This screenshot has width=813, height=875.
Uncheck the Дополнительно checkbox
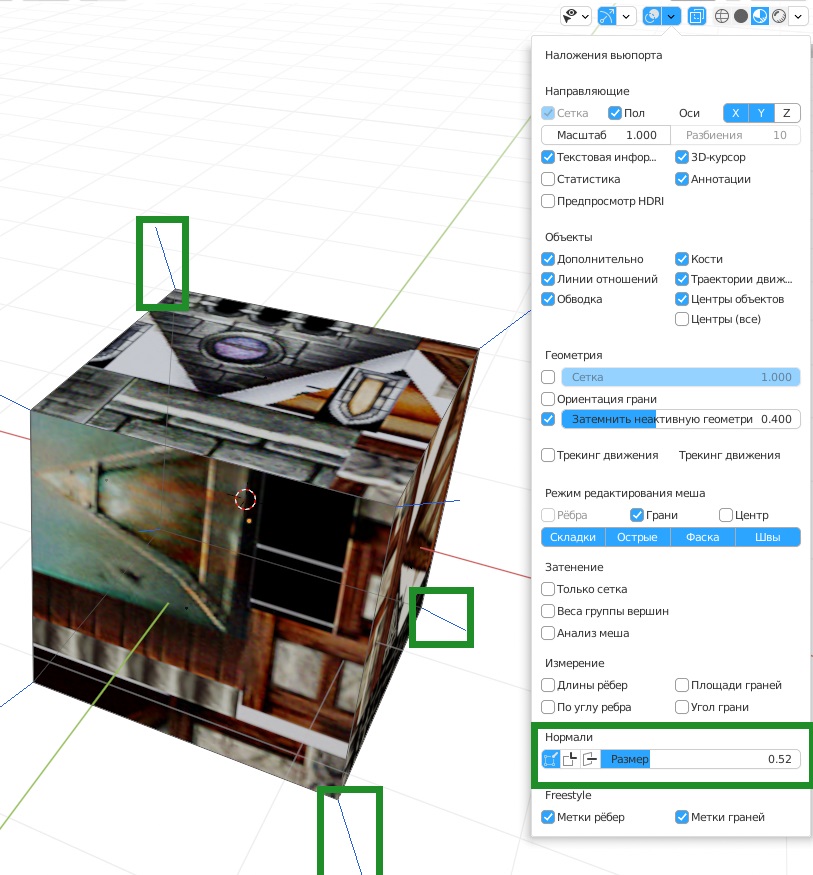(x=548, y=259)
